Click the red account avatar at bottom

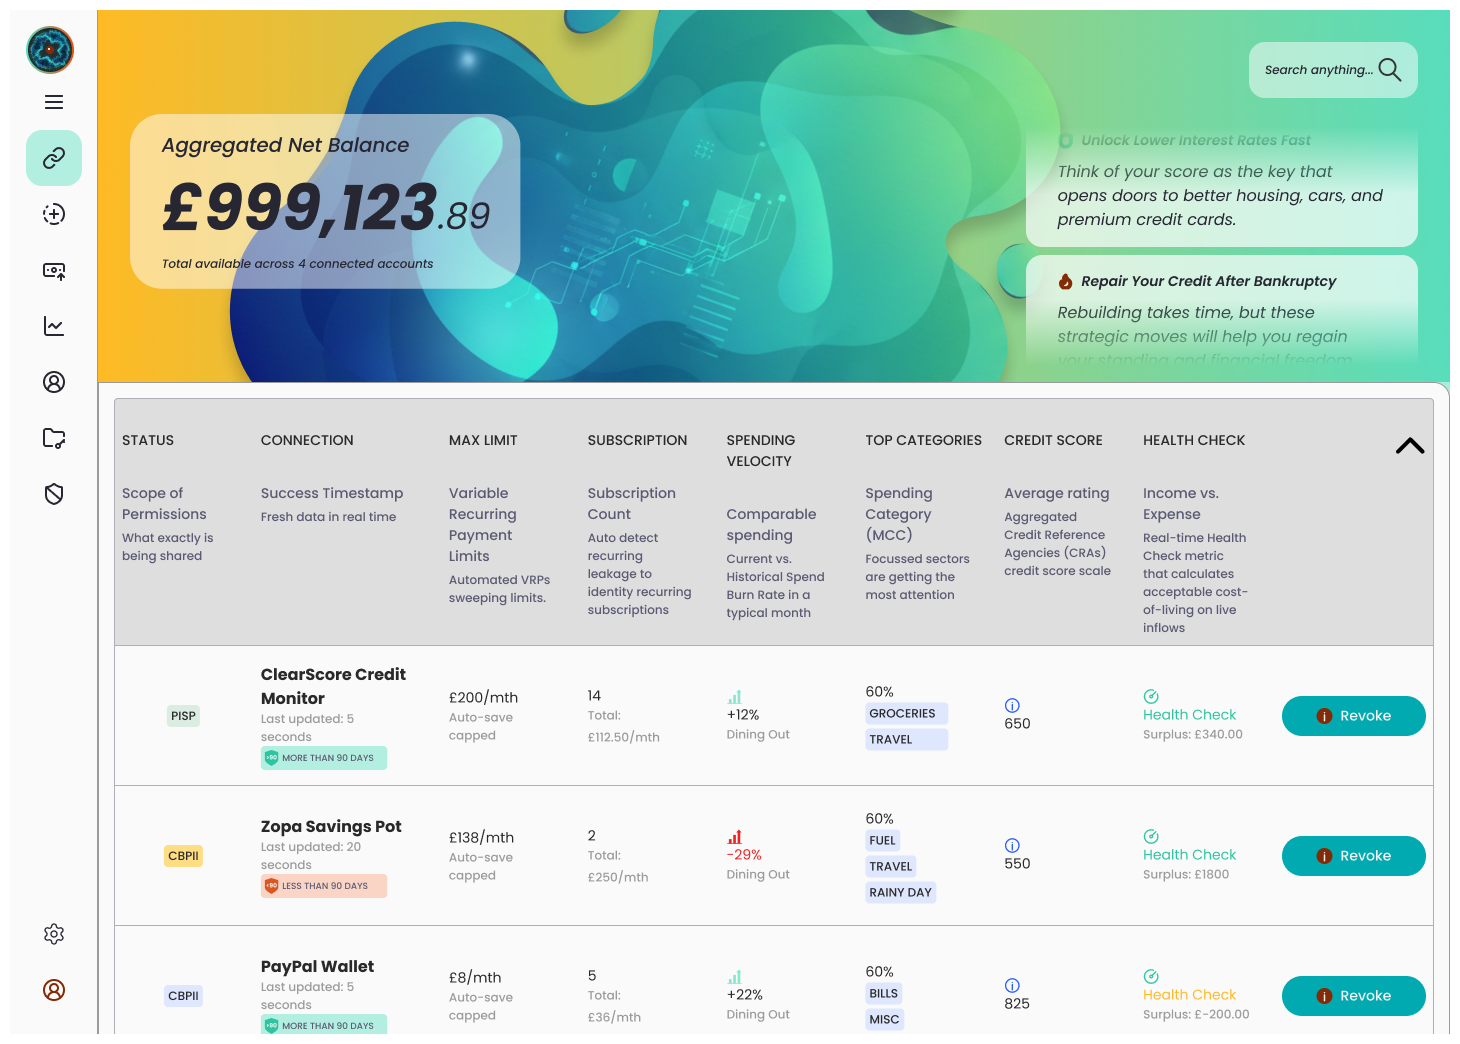coord(53,990)
